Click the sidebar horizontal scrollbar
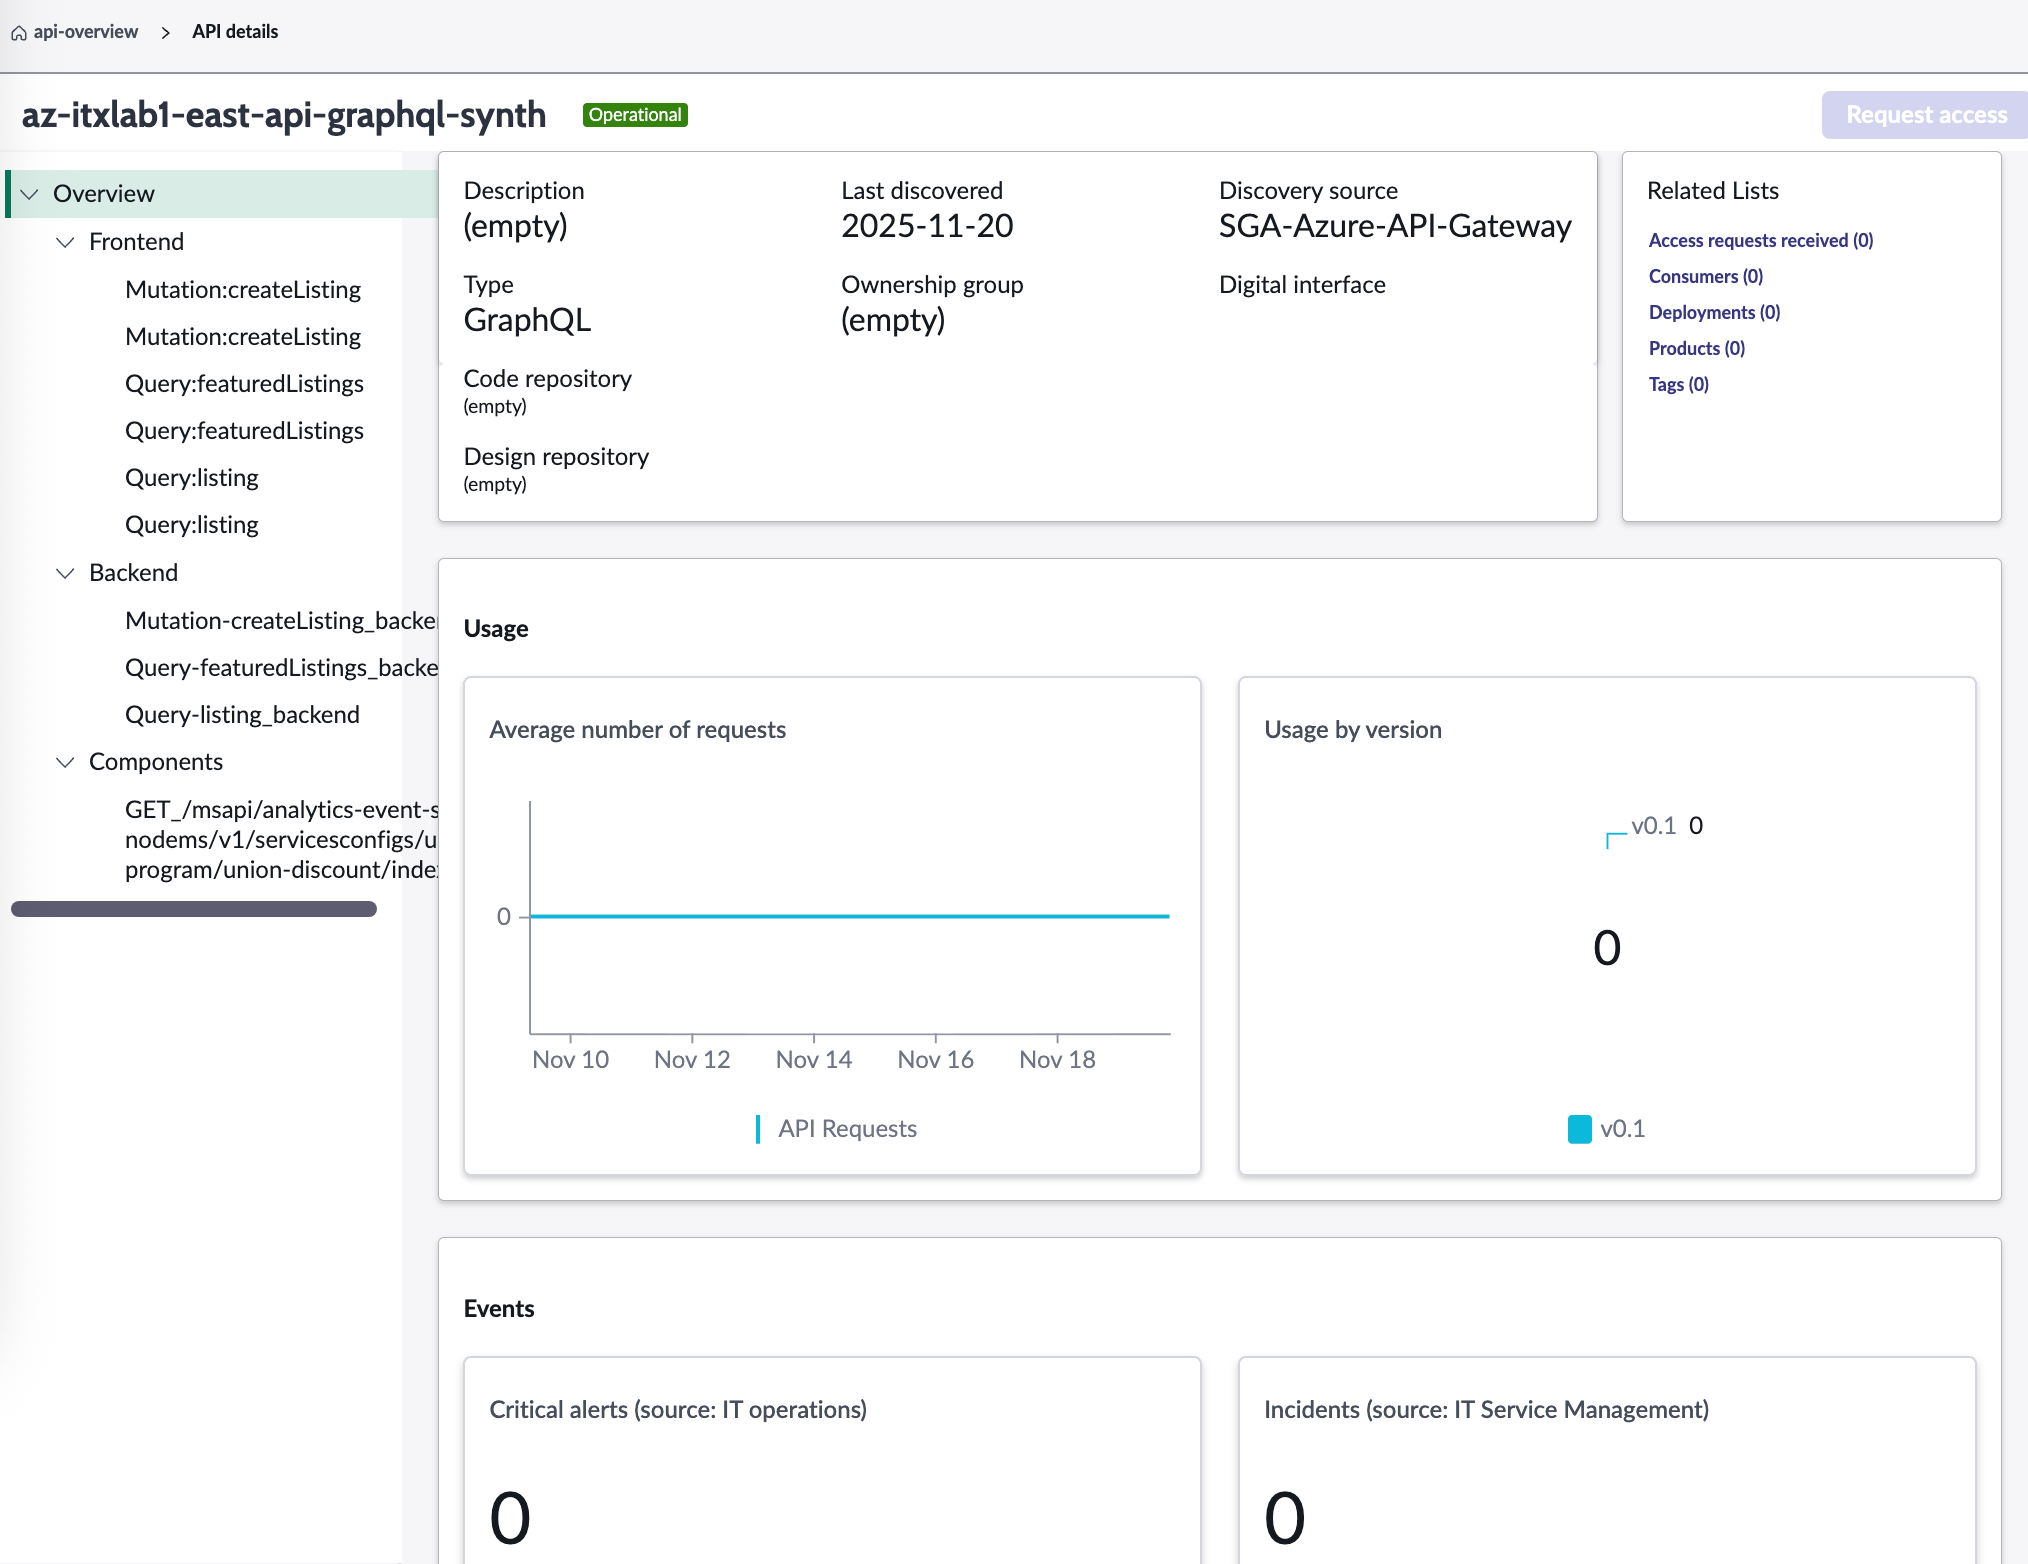The image size is (2028, 1564). 194,909
